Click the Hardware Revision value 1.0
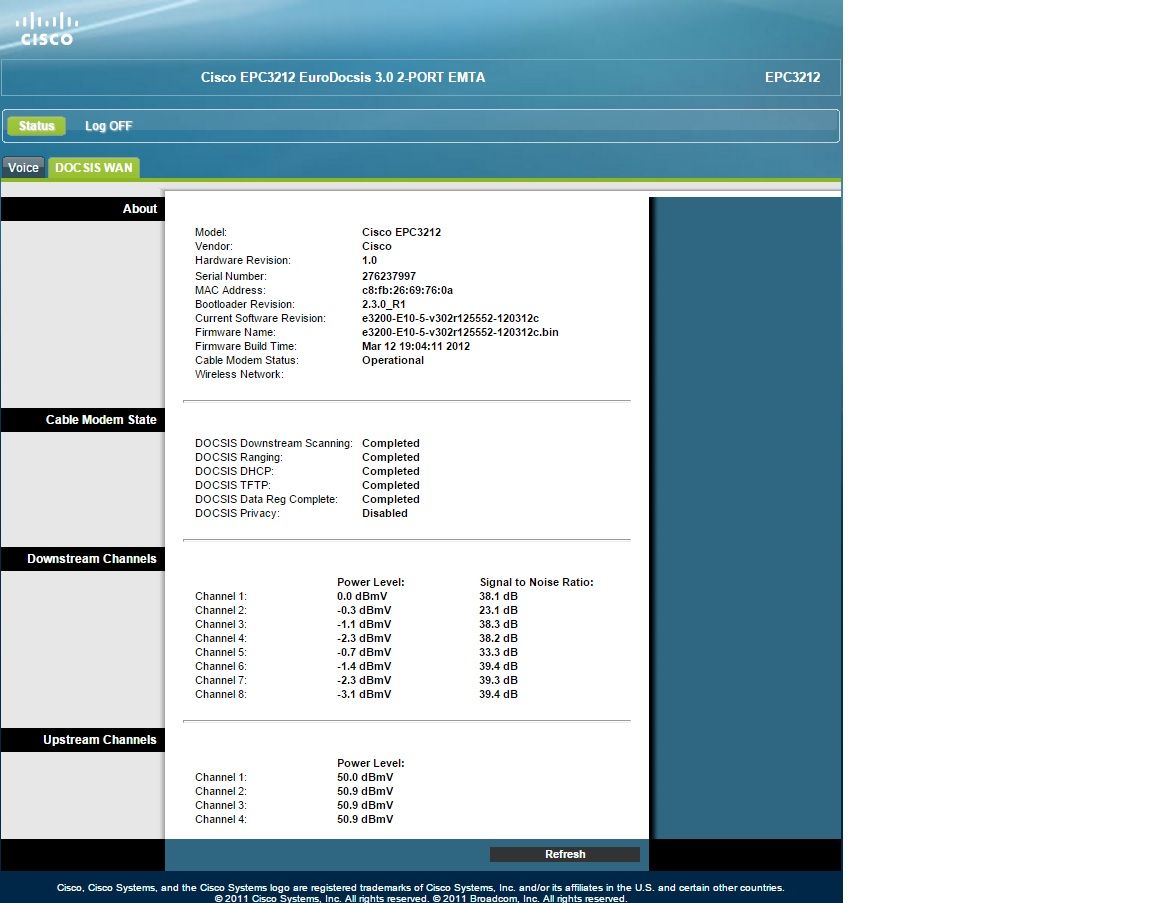The width and height of the screenshot is (1152, 903). pyautogui.click(x=369, y=260)
